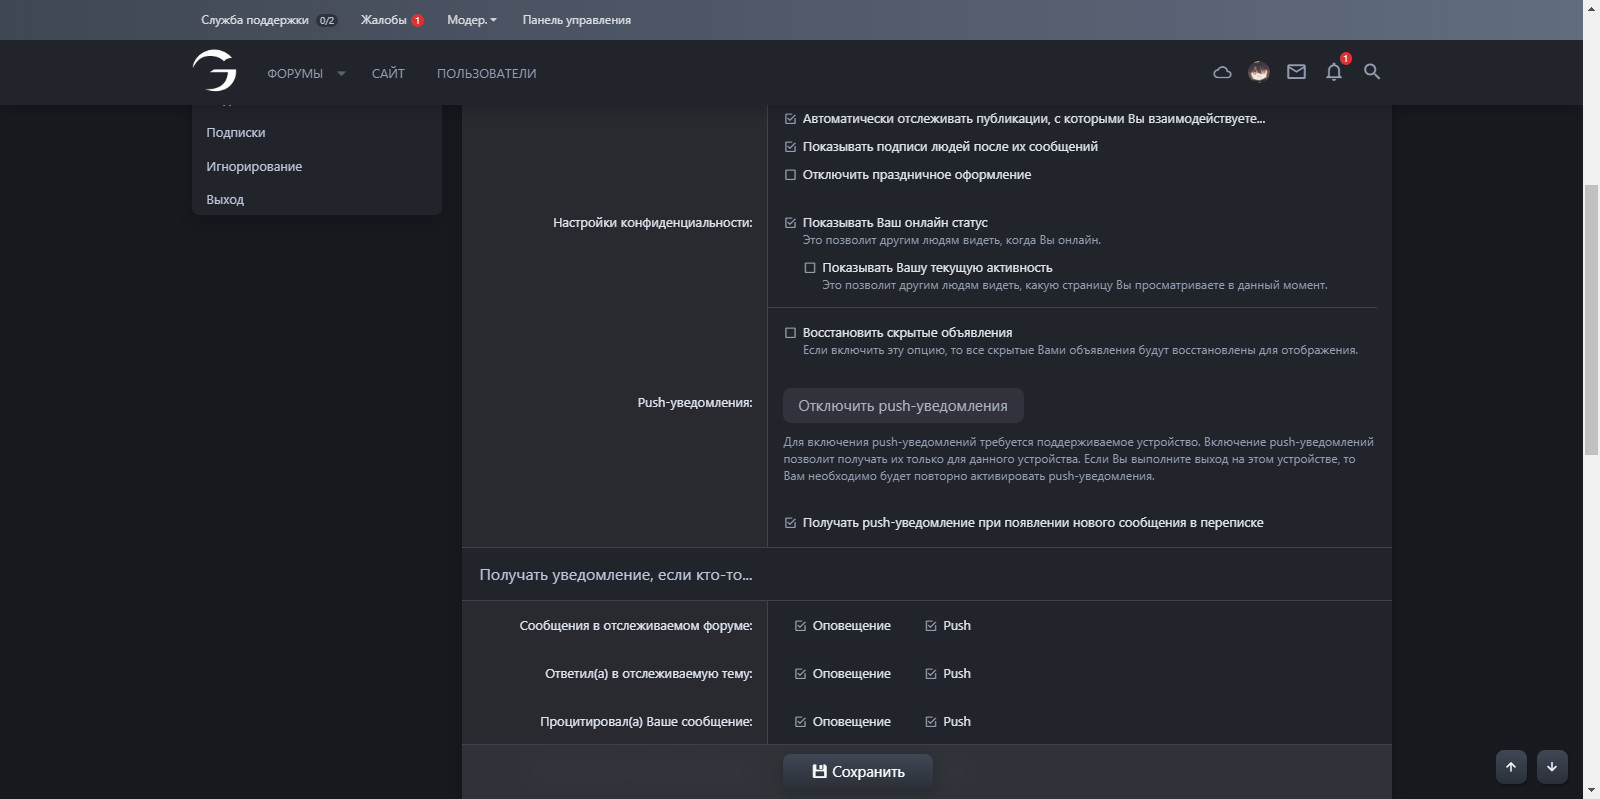
Task: Open private messages envelope icon
Action: [x=1296, y=72]
